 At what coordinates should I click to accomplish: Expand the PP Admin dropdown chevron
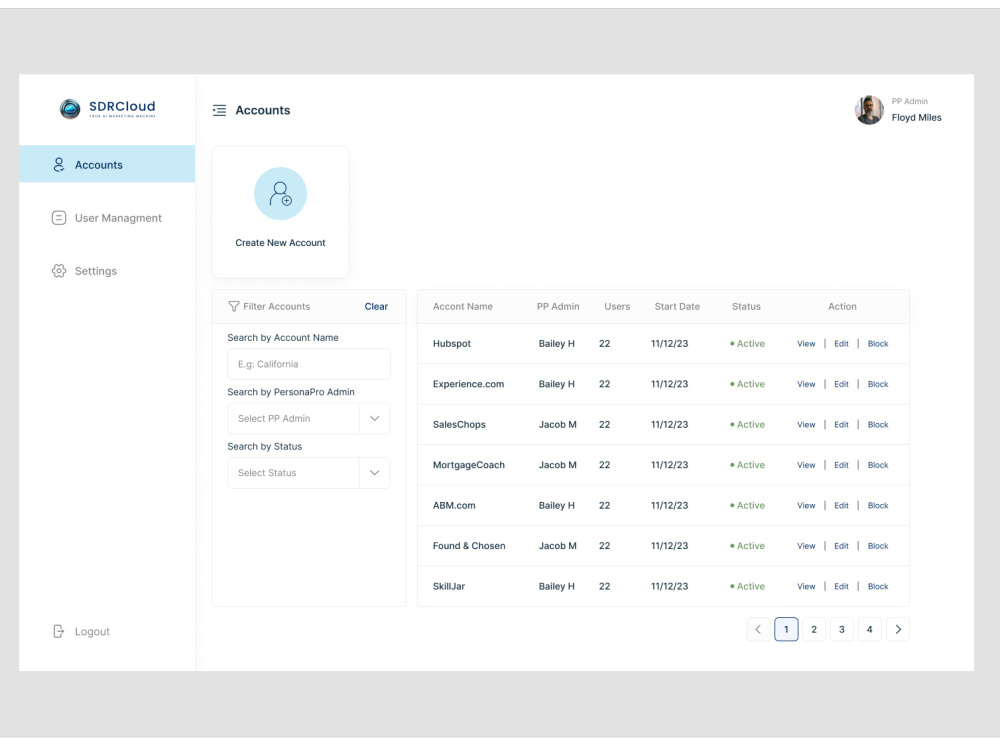(374, 418)
